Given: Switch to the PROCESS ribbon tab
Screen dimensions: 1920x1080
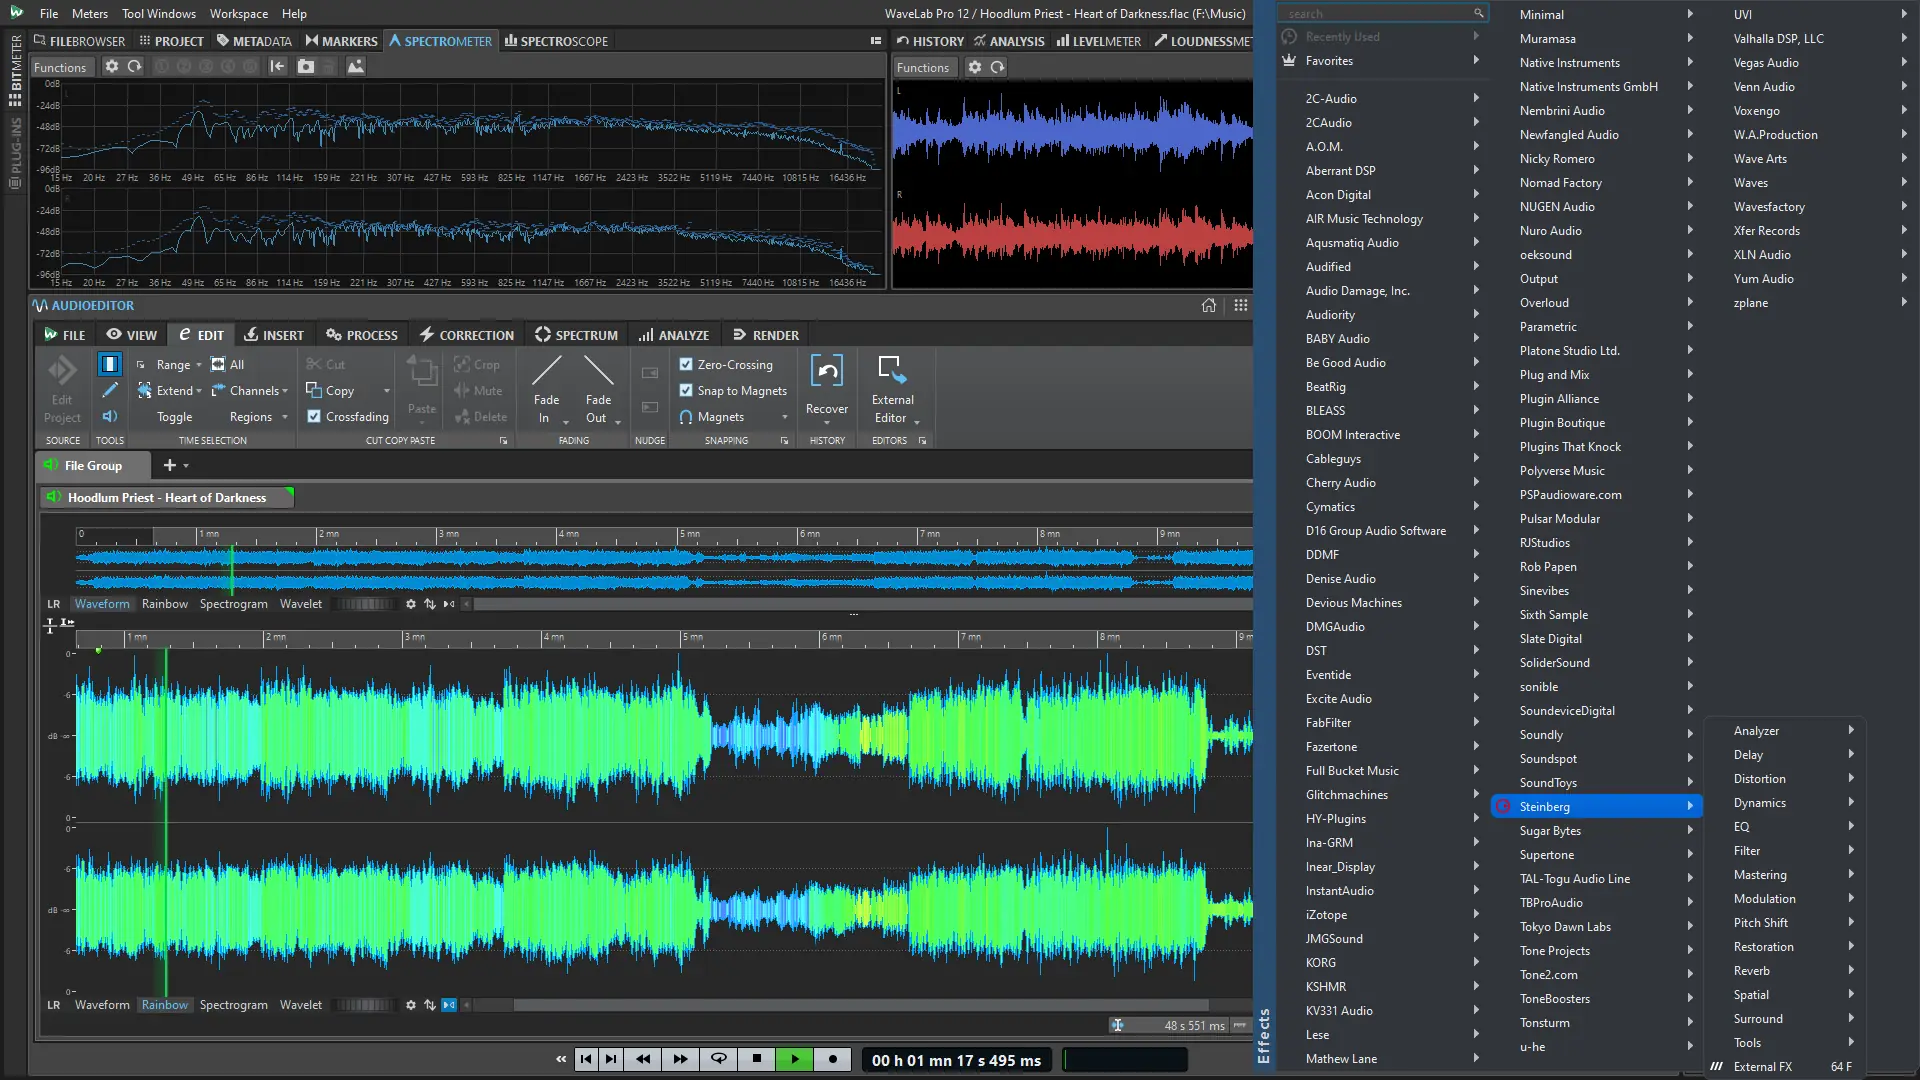Looking at the screenshot, I should click(x=362, y=335).
